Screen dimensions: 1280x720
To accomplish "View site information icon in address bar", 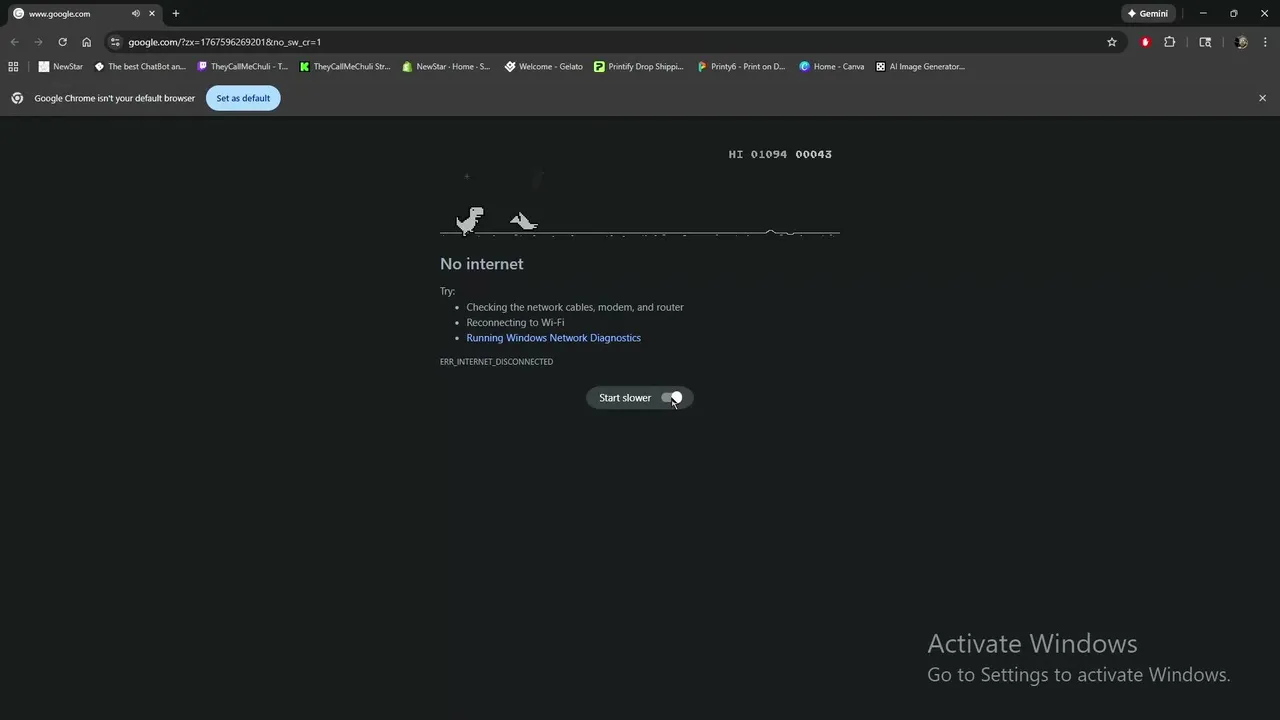I will [x=115, y=42].
